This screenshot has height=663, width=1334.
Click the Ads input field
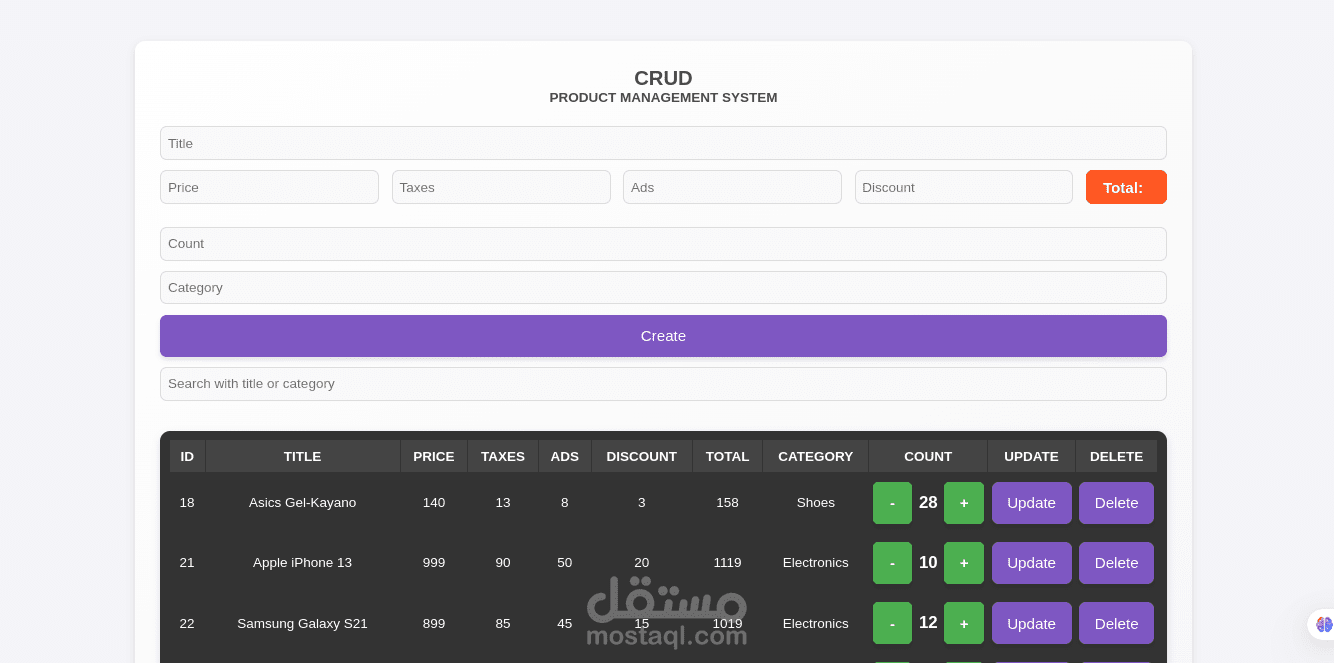[732, 187]
